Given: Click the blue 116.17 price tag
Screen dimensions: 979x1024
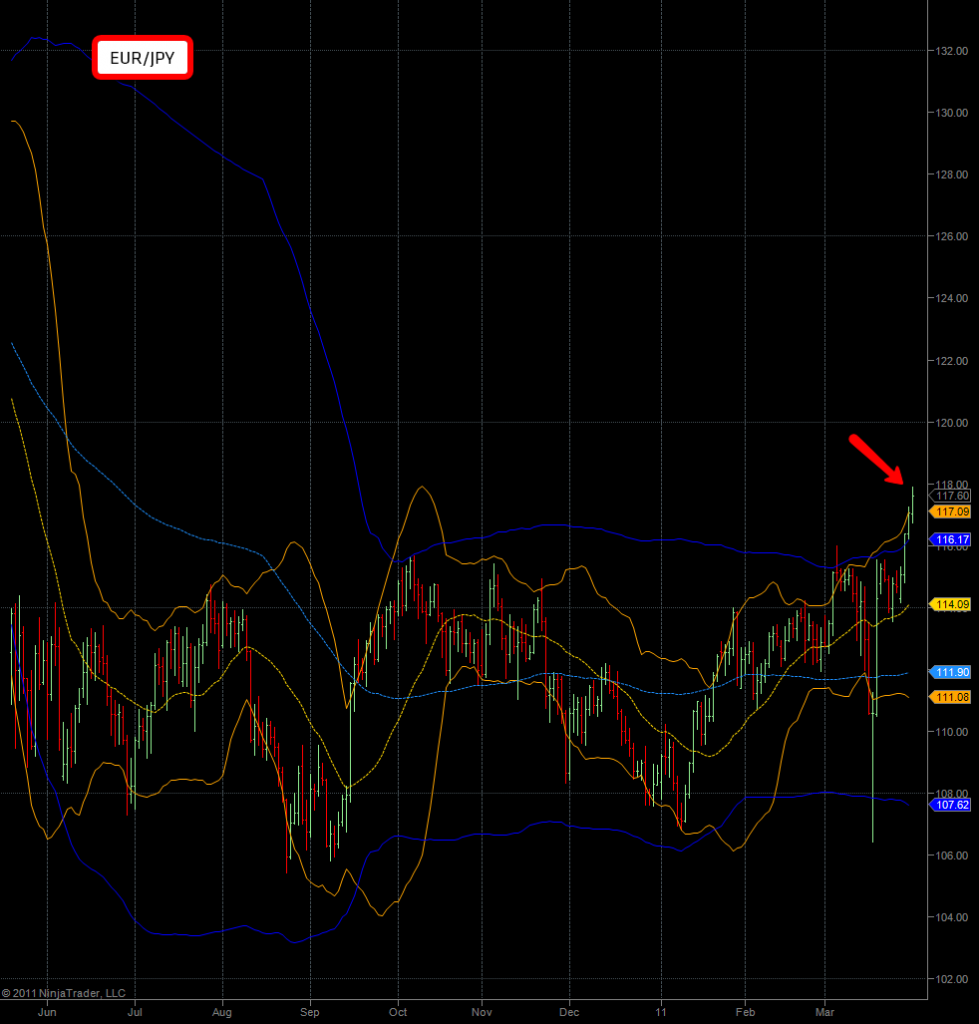Looking at the screenshot, I should pos(950,539).
